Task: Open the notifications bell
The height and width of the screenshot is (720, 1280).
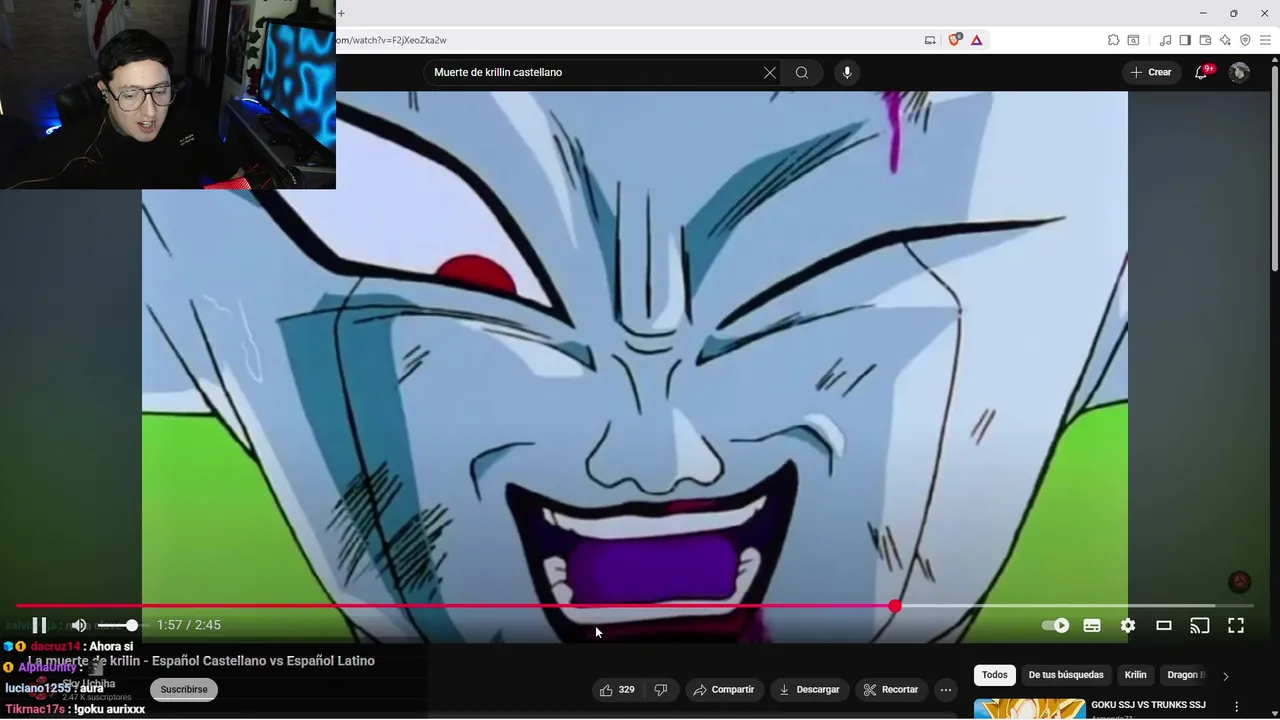Action: [x=1201, y=72]
